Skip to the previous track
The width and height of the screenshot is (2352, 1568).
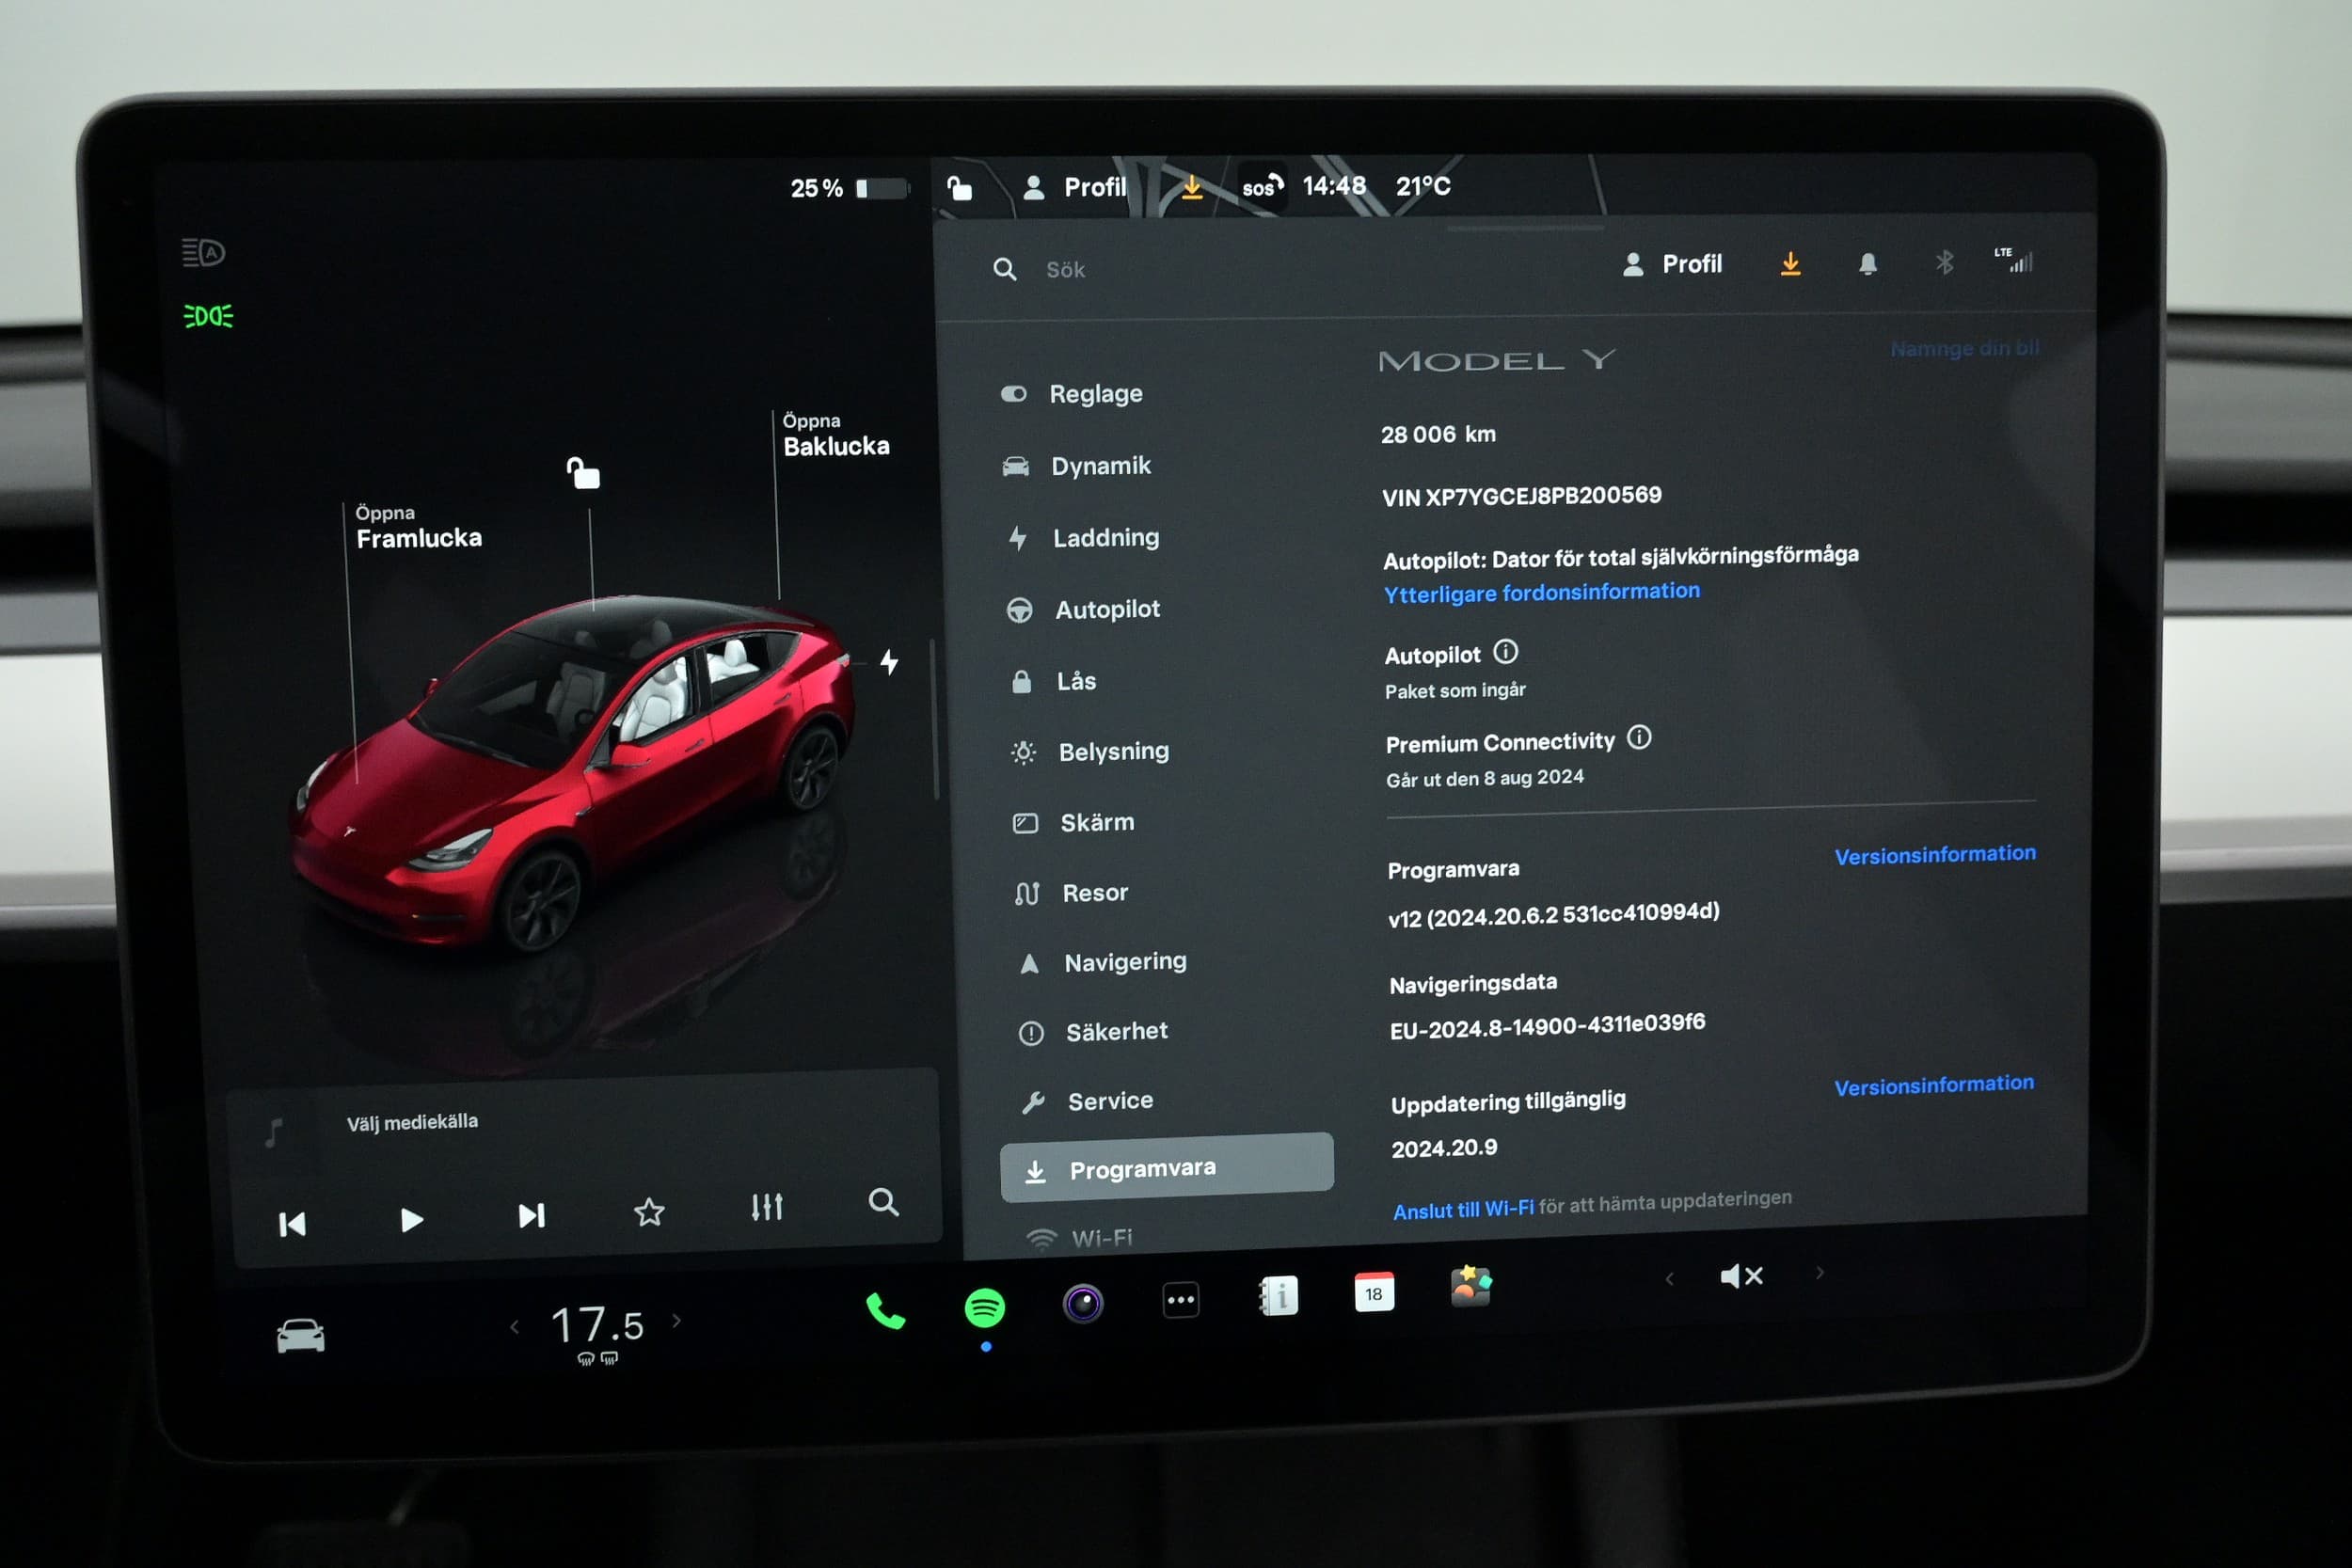click(292, 1224)
